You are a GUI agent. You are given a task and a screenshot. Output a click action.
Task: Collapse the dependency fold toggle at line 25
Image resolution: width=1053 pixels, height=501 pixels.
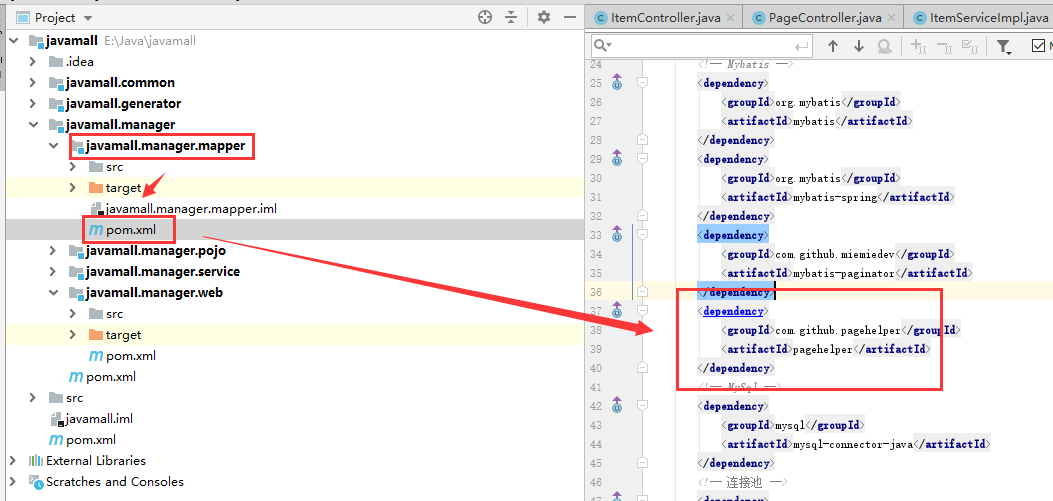pyautogui.click(x=641, y=83)
